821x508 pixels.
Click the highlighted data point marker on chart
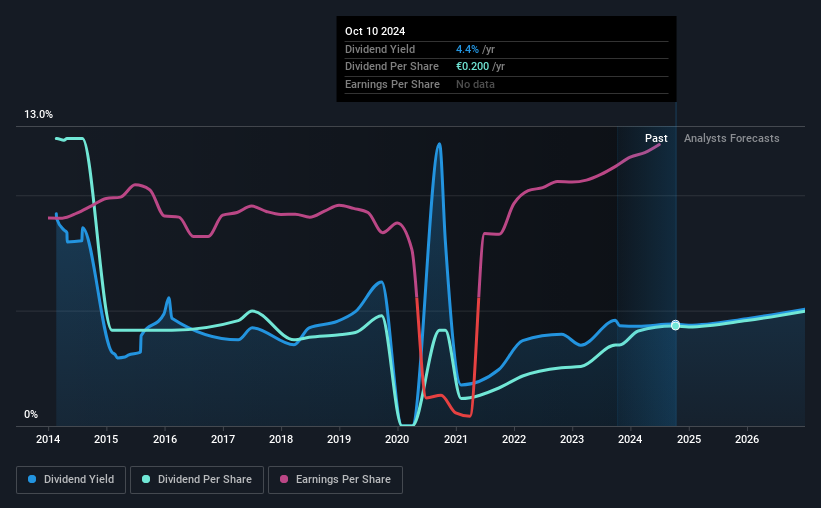click(675, 325)
